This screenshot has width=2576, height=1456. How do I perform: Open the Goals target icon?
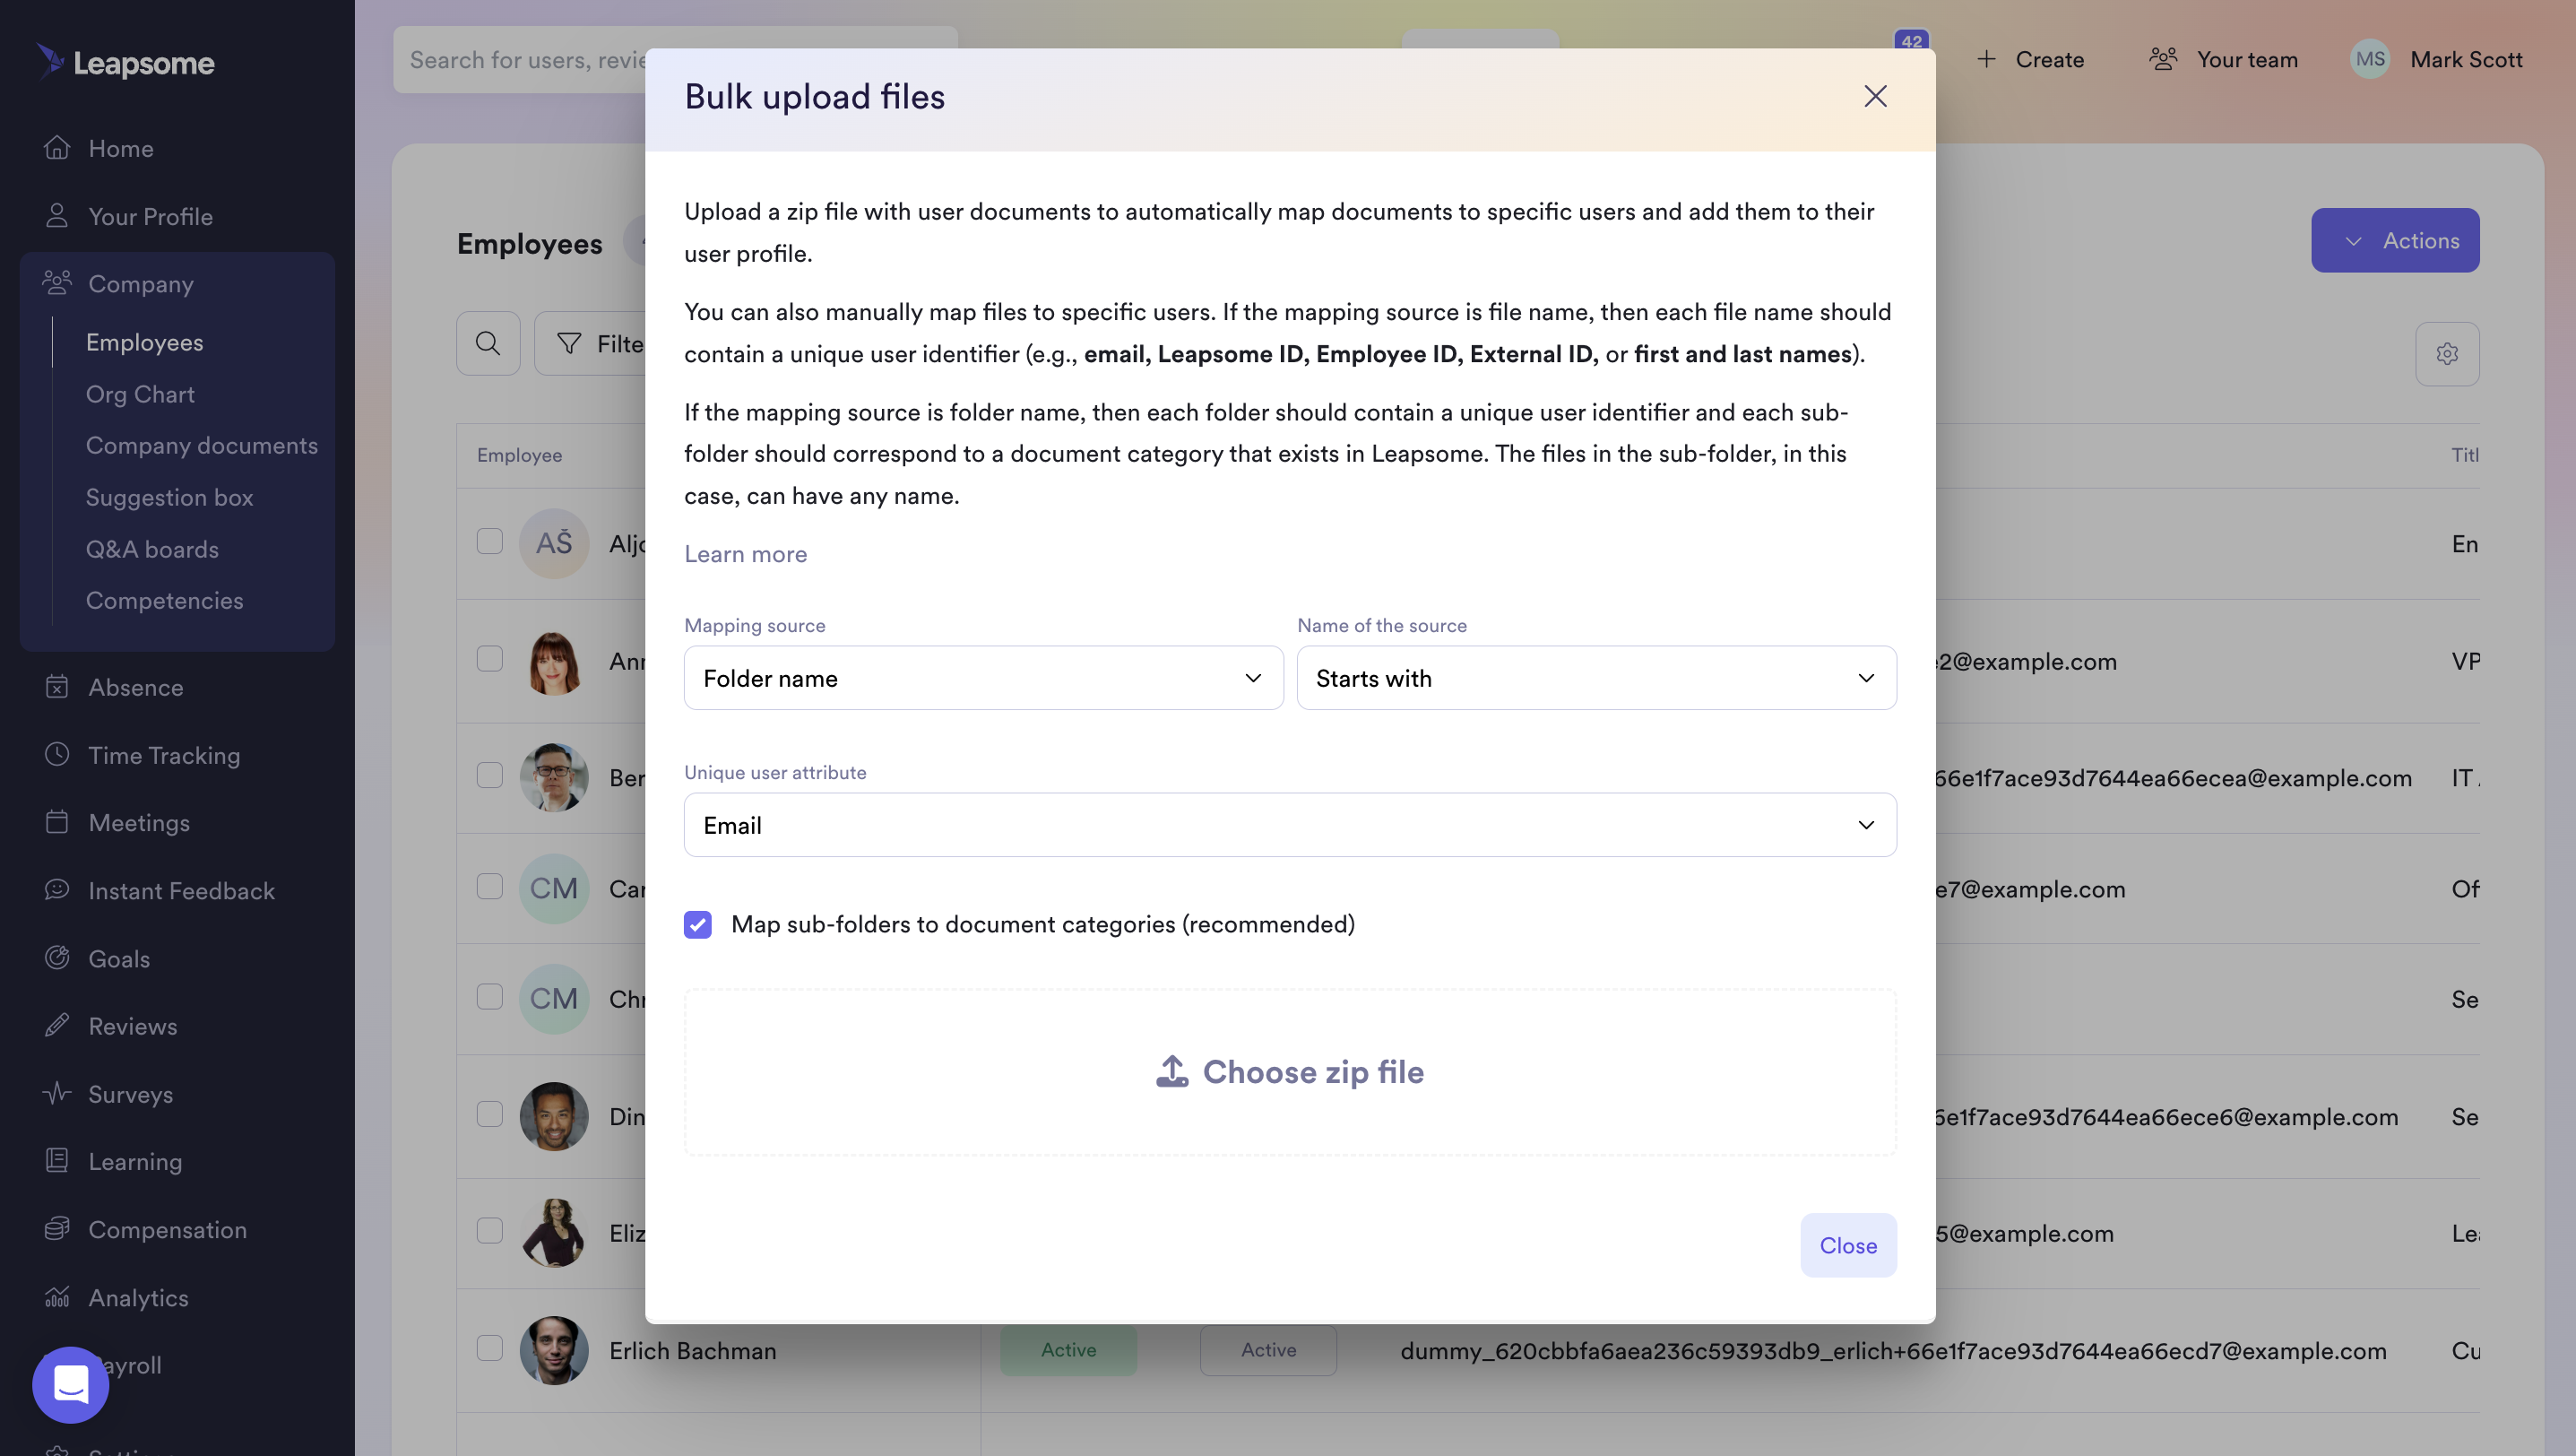point(57,958)
